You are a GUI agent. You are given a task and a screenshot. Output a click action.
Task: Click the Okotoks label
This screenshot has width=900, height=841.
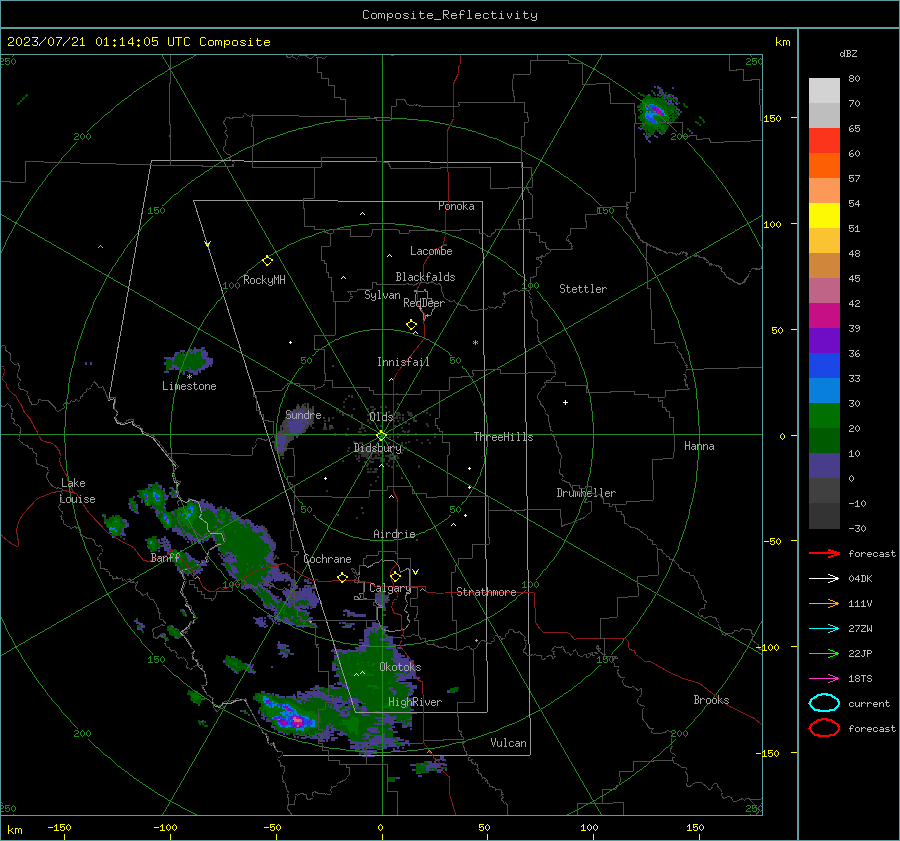point(400,667)
